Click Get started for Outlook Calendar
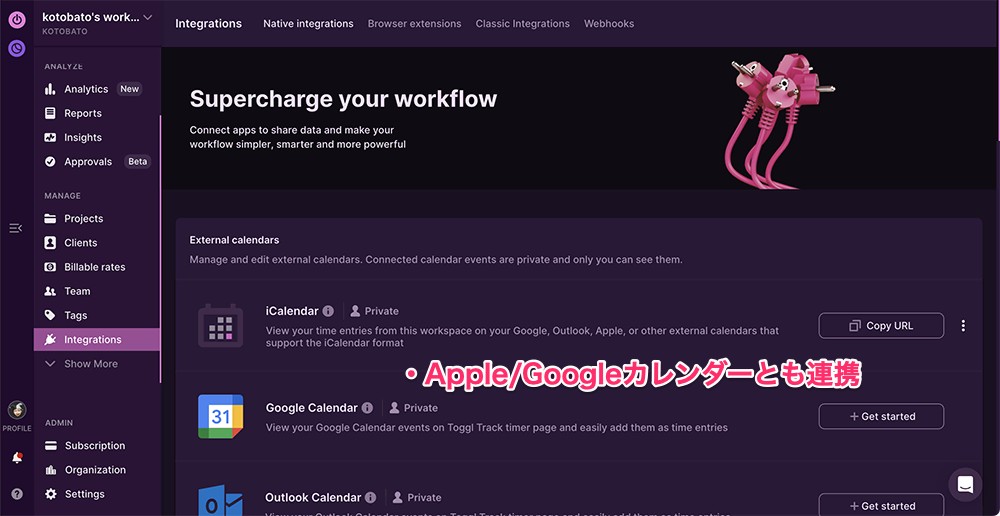The image size is (1000, 516). [881, 505]
